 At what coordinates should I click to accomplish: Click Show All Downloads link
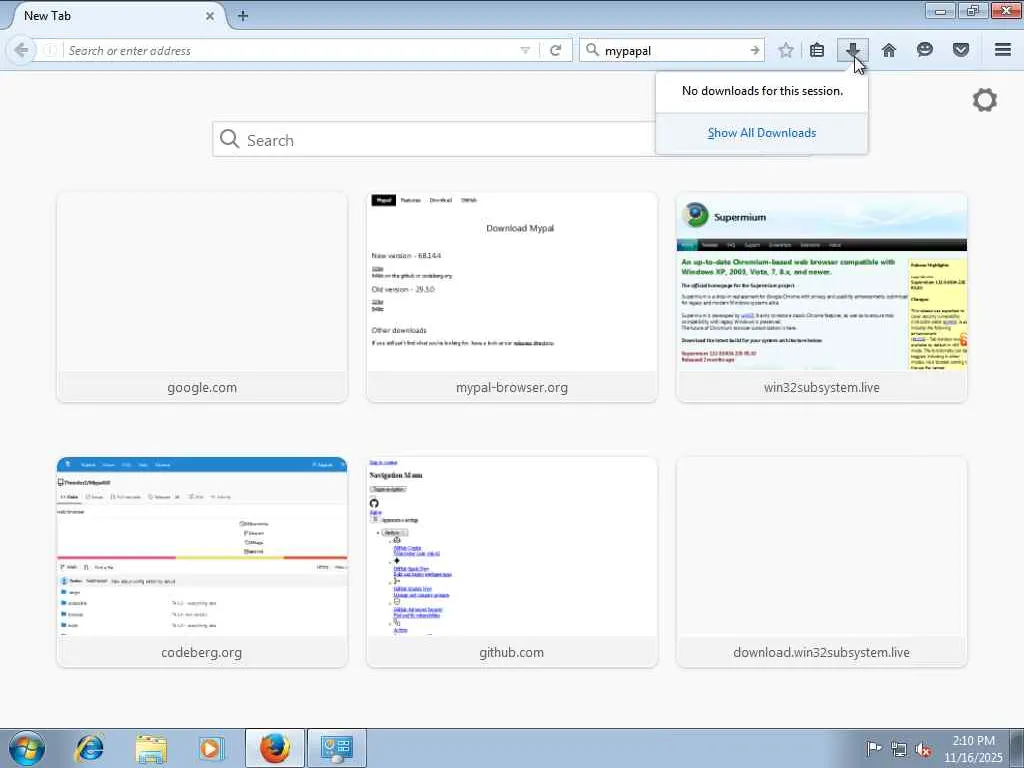(x=761, y=133)
